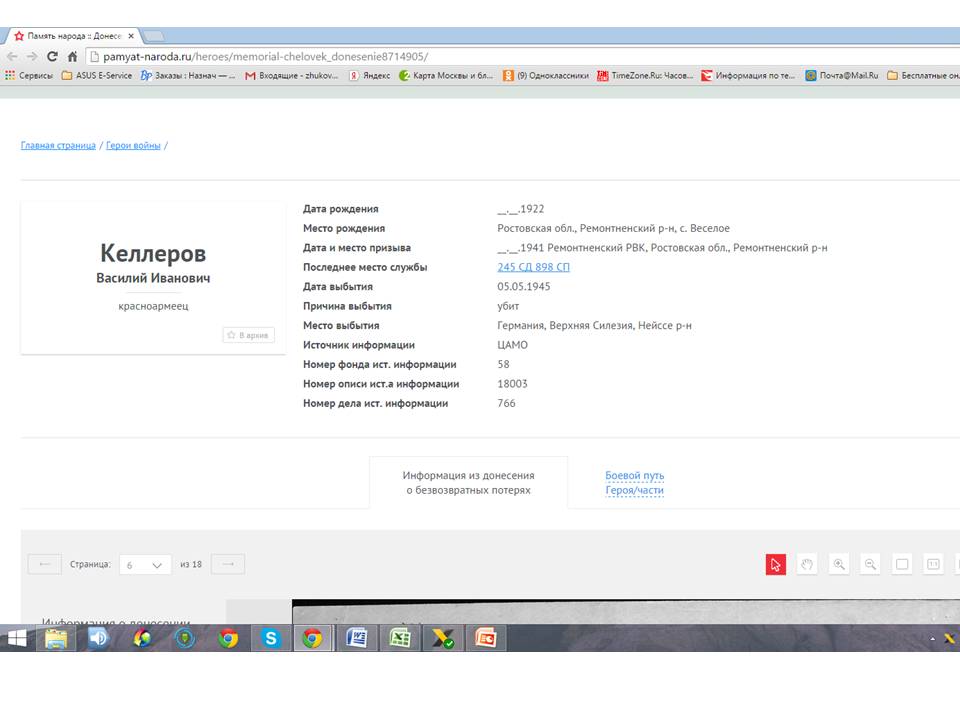Open the «Боевой путь Героя/части» tab
The image size is (960, 720).
tap(634, 483)
